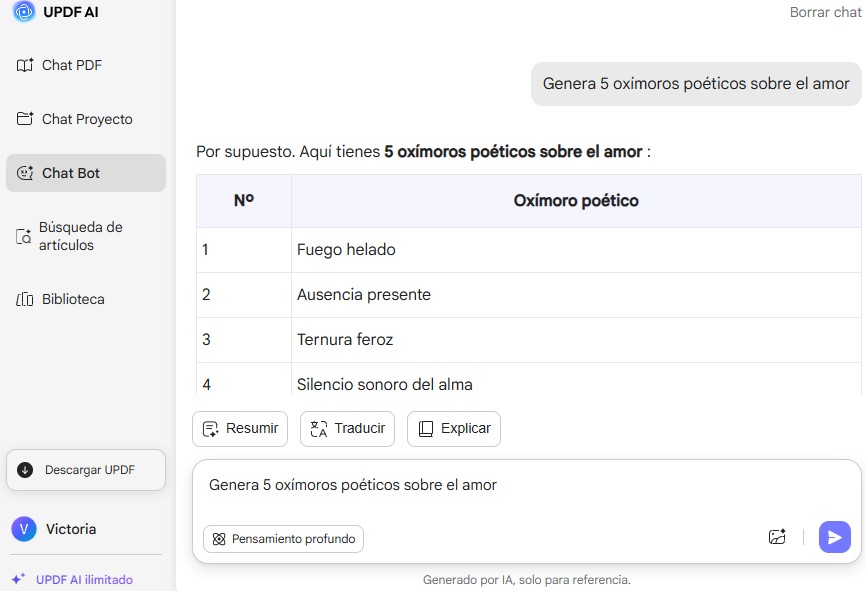This screenshot has height=591, width=865.
Task: Click the Biblioteca books icon
Action: click(x=25, y=299)
